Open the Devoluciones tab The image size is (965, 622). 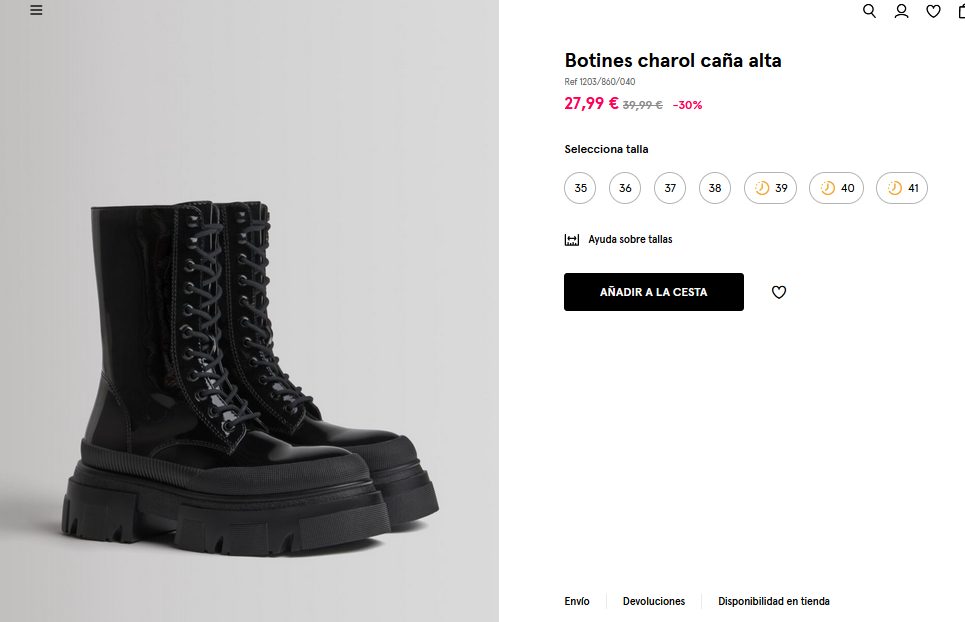pos(654,601)
